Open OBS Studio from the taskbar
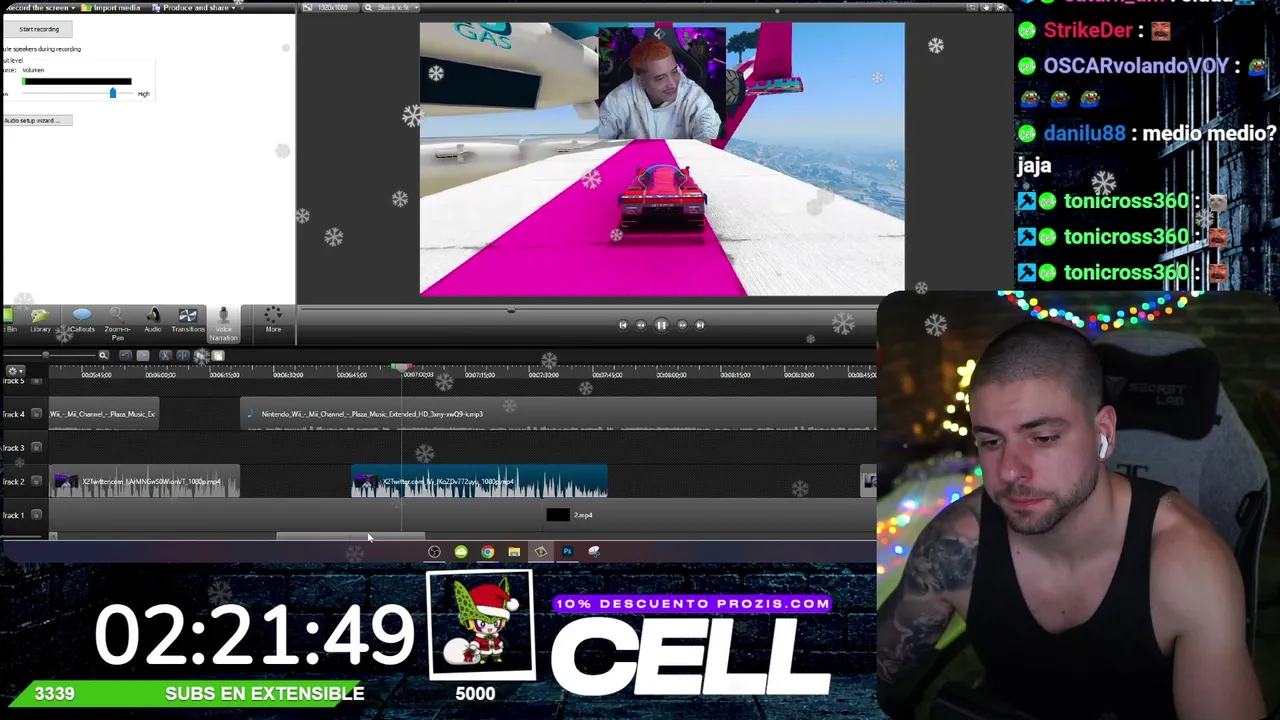Image resolution: width=1280 pixels, height=720 pixels. coord(434,552)
